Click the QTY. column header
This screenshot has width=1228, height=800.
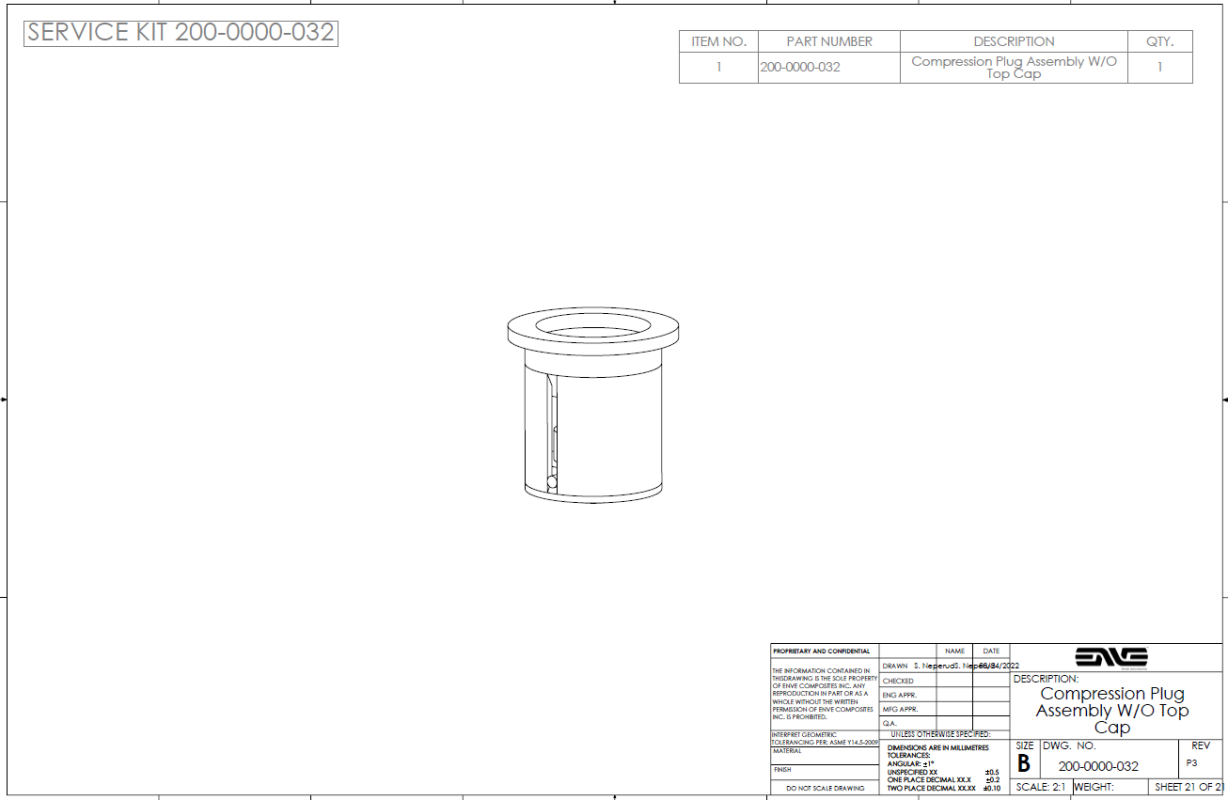(x=1159, y=42)
